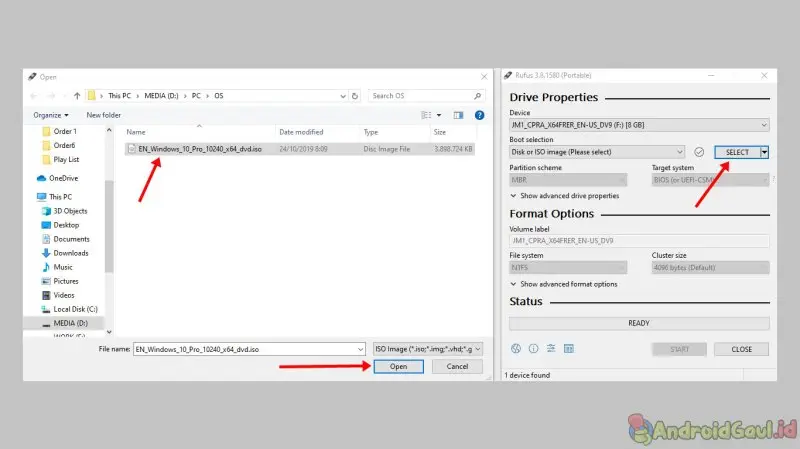
Task: Click the READY status progress bar
Action: [x=639, y=323]
